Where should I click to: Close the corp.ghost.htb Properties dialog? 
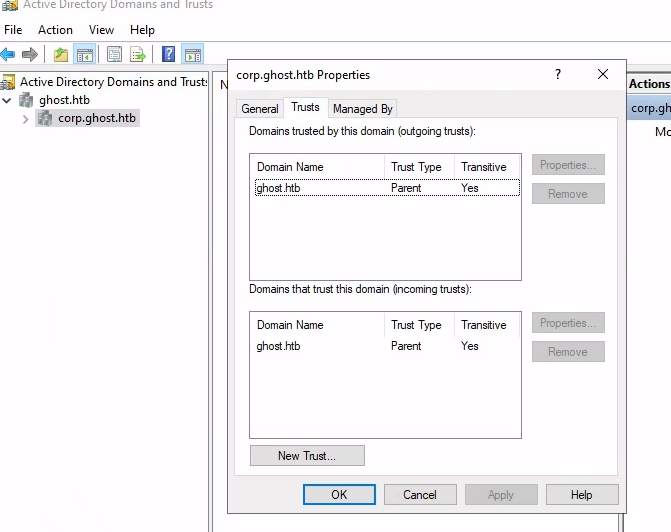[x=603, y=74]
